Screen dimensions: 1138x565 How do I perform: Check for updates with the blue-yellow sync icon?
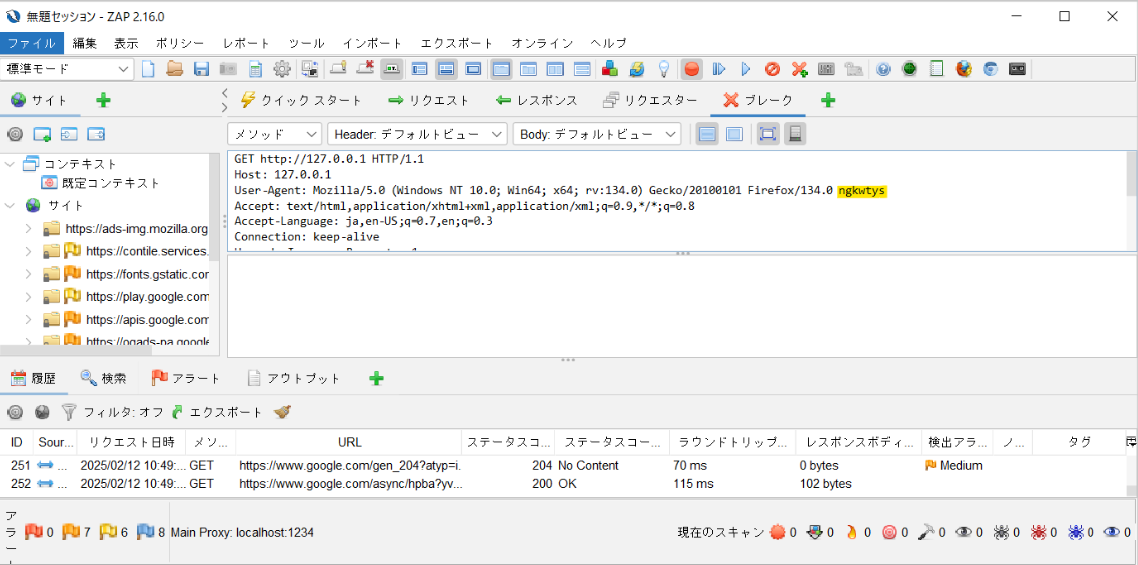pos(636,69)
